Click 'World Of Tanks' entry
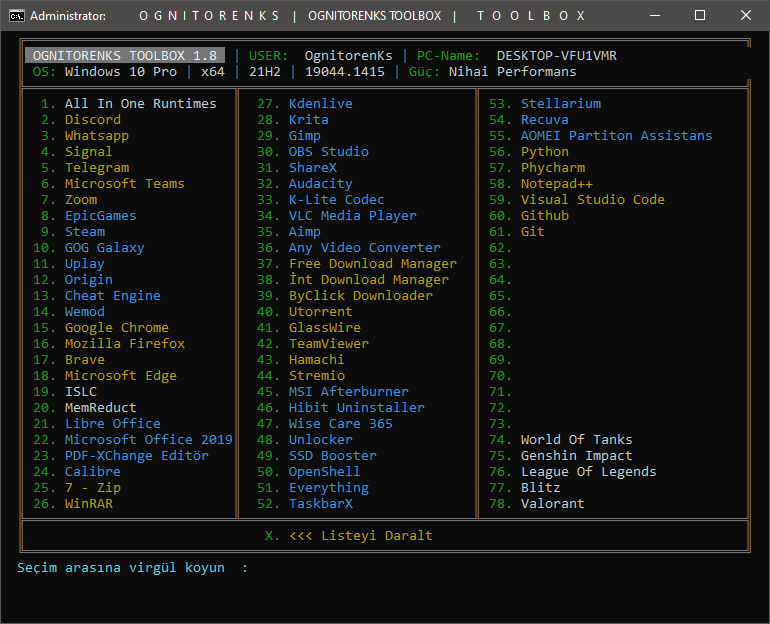Image resolution: width=770 pixels, height=624 pixels. (577, 440)
